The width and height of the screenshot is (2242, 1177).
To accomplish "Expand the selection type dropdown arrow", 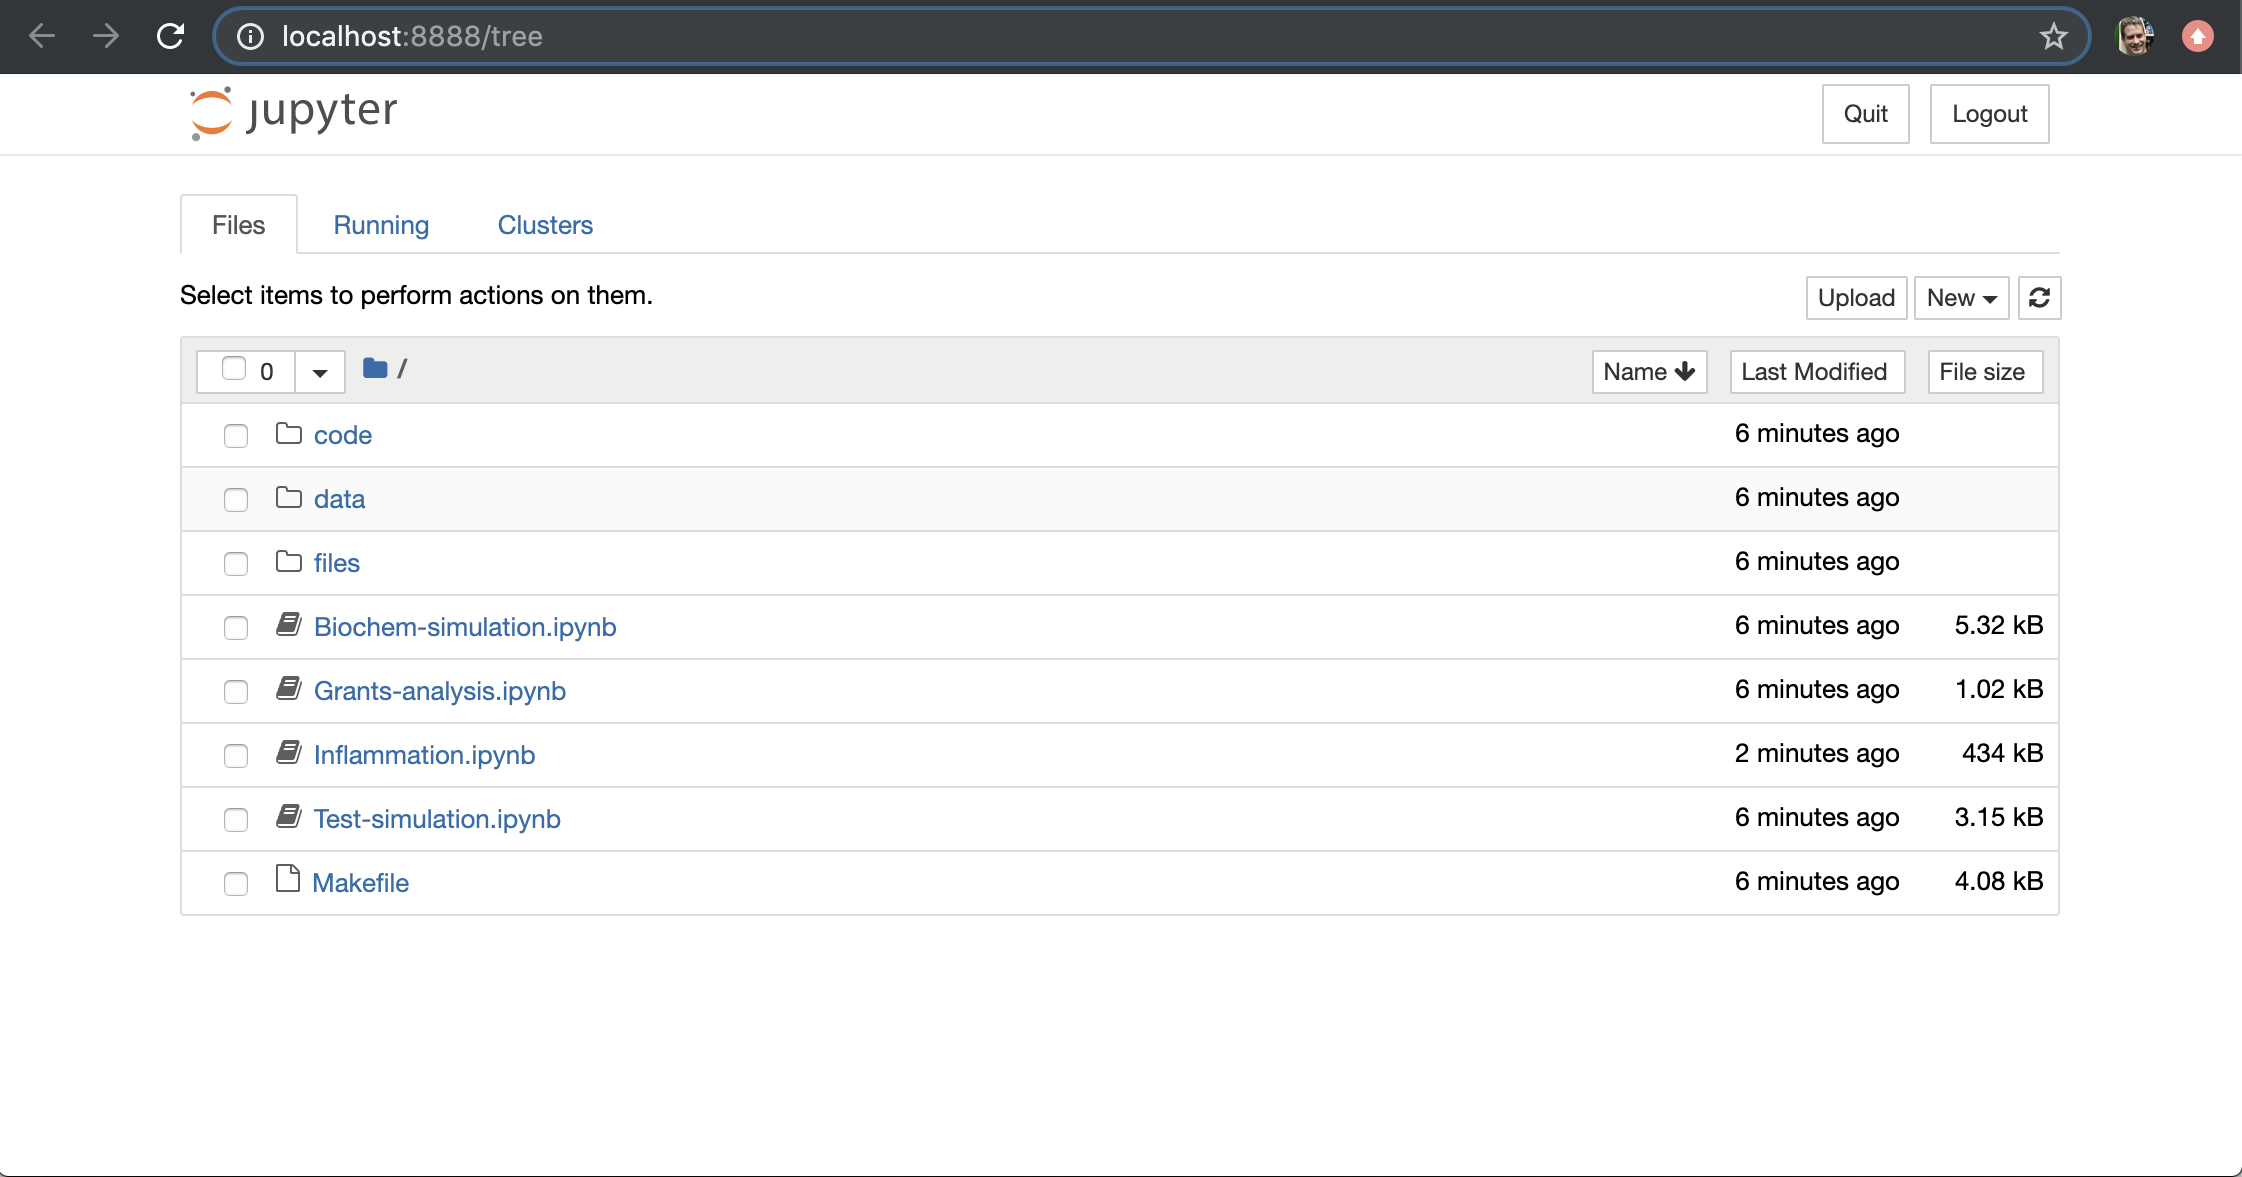I will [x=320, y=373].
